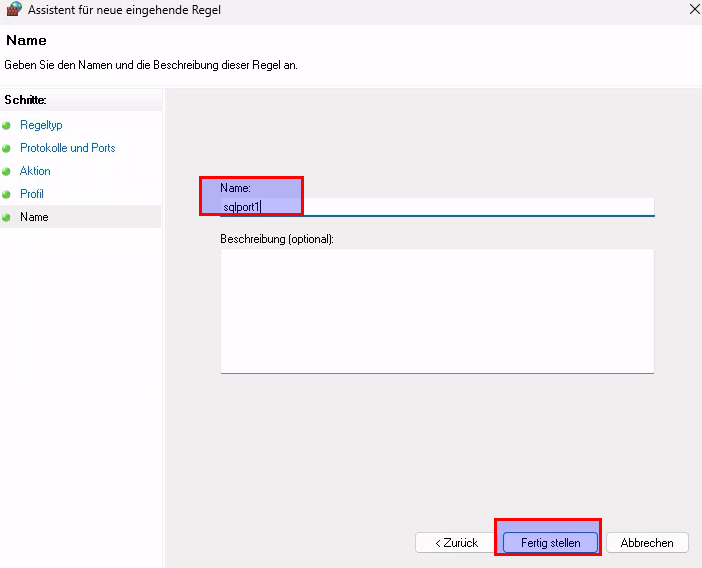Click the green bullet beside Aktion
This screenshot has height=568, width=702.
click(7, 172)
